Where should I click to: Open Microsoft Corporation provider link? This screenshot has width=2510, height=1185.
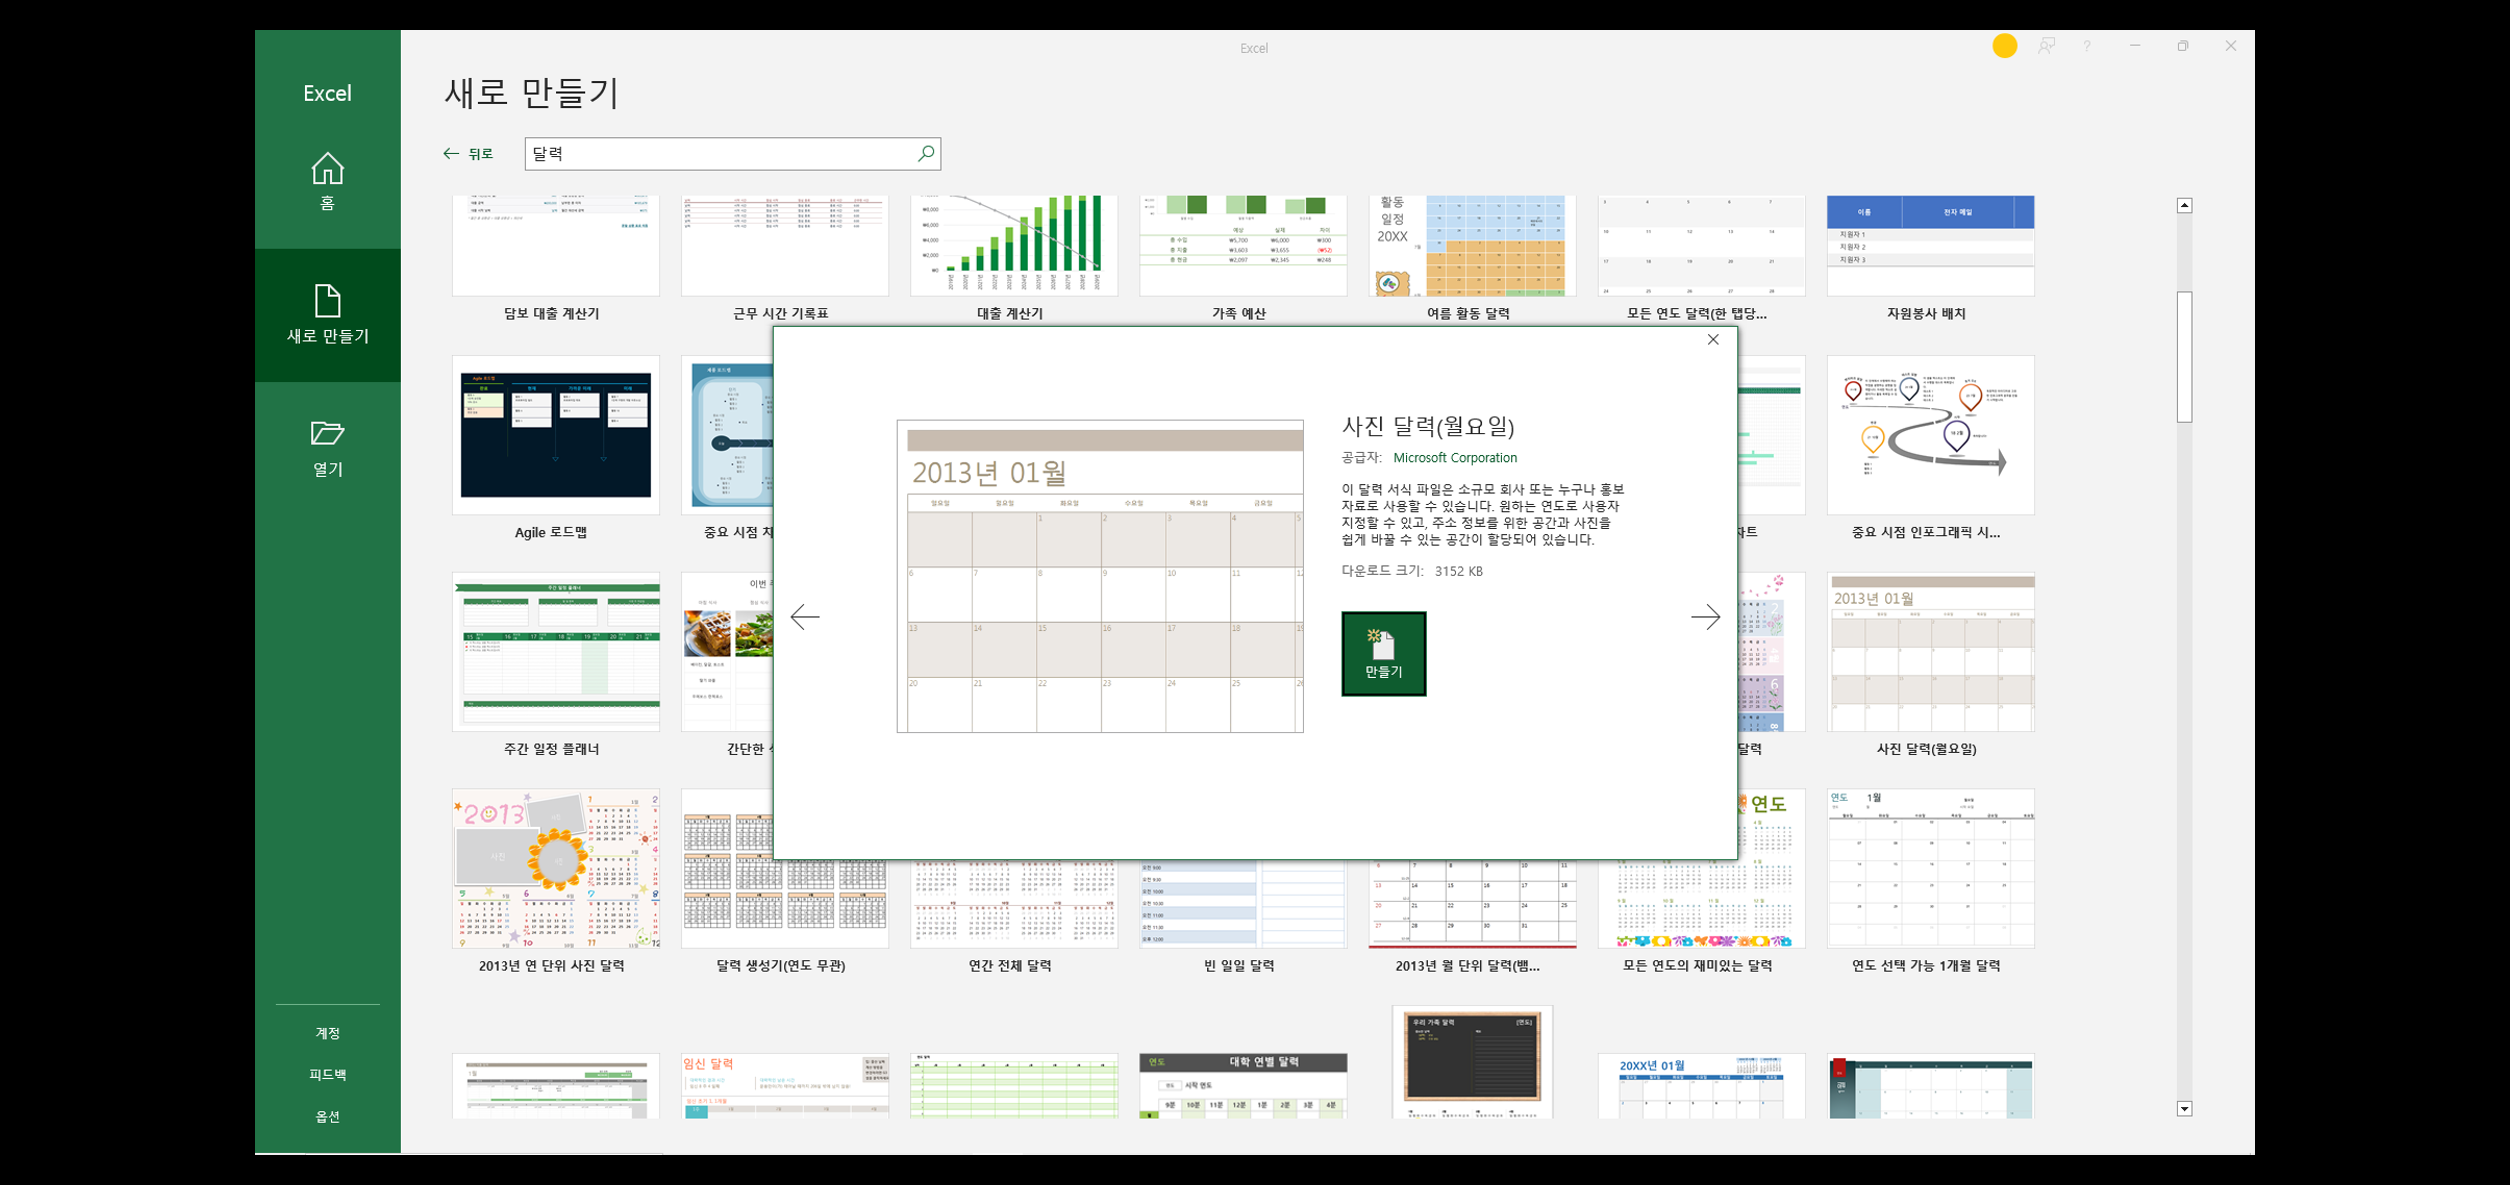tap(1454, 458)
